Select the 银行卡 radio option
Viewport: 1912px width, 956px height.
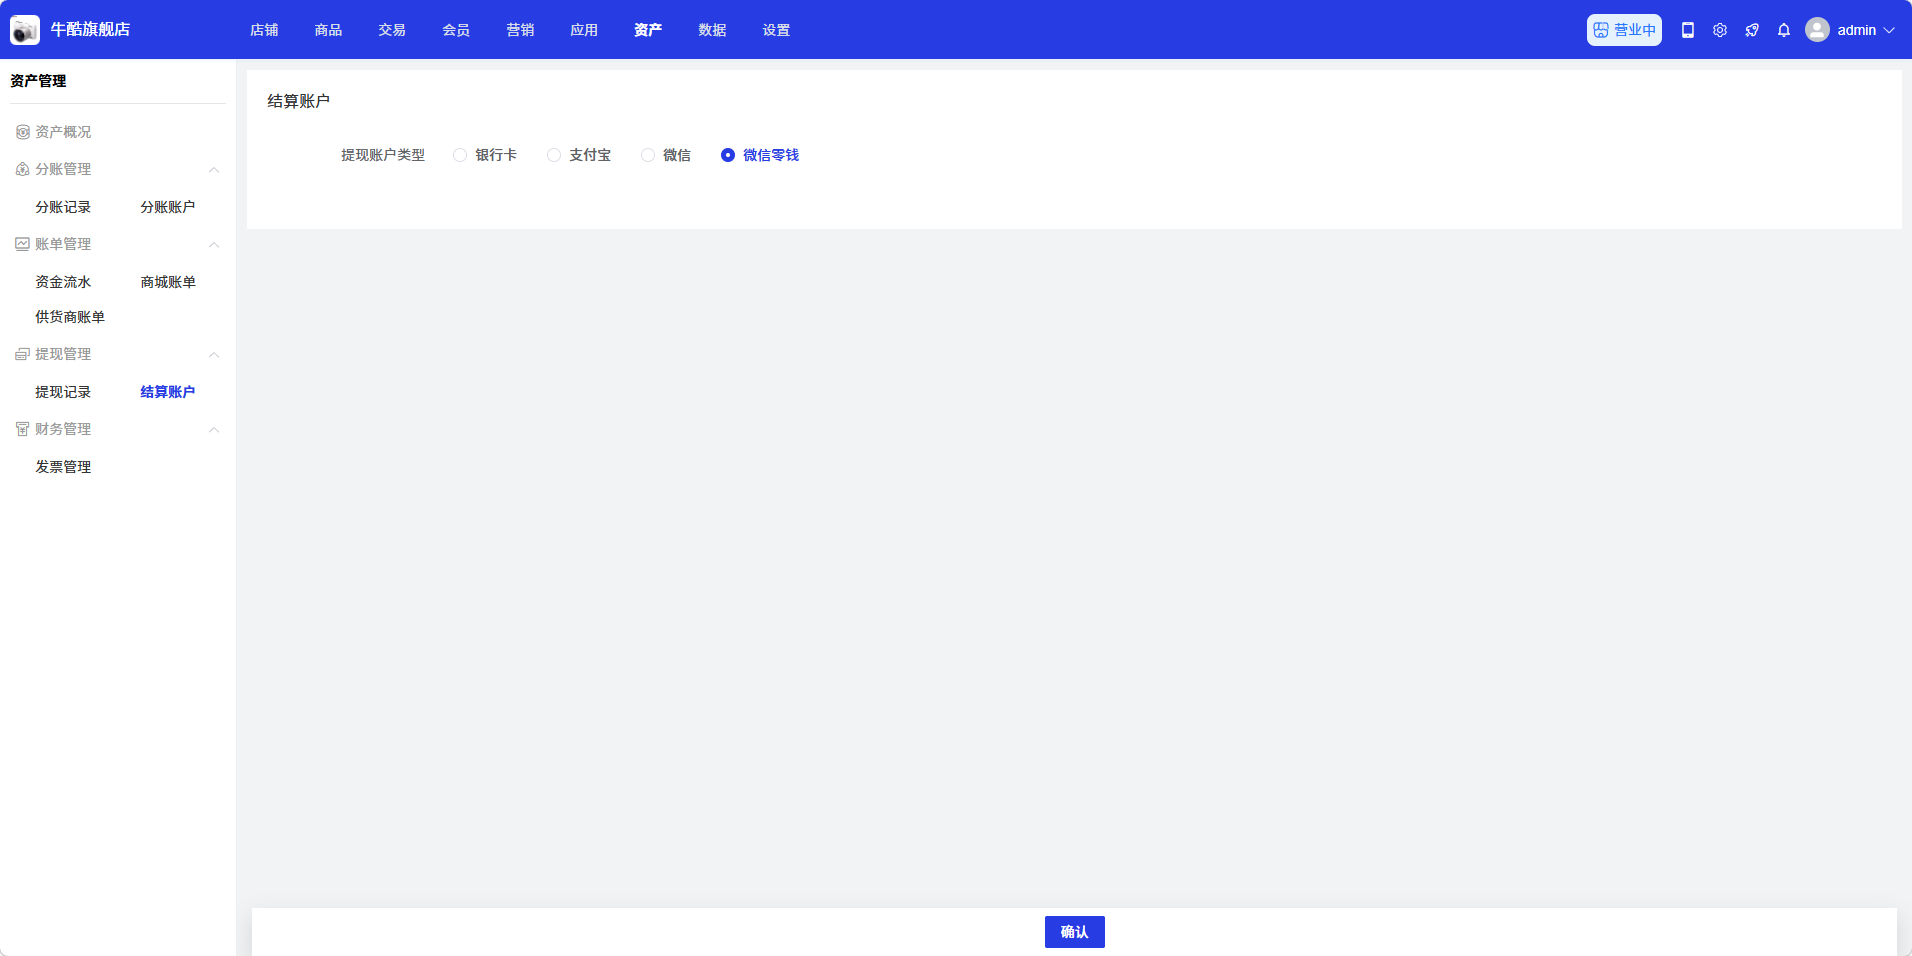point(485,155)
